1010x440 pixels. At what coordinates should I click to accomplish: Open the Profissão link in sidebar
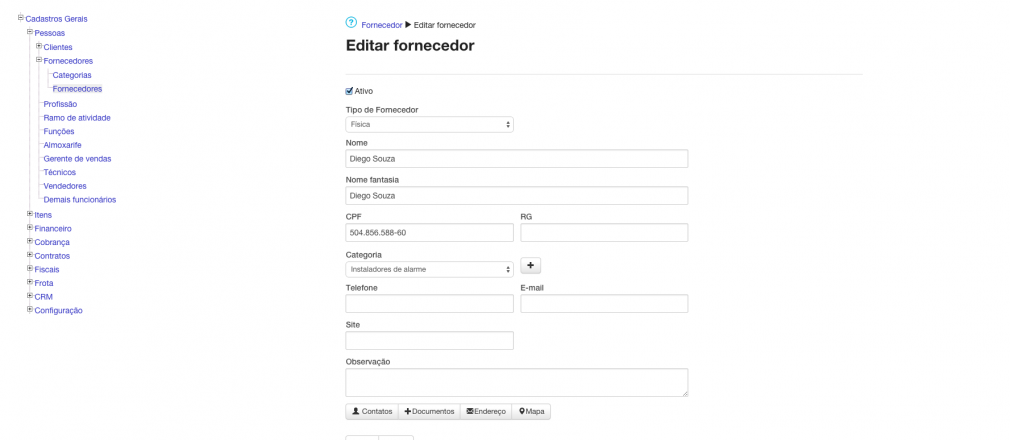(x=61, y=104)
